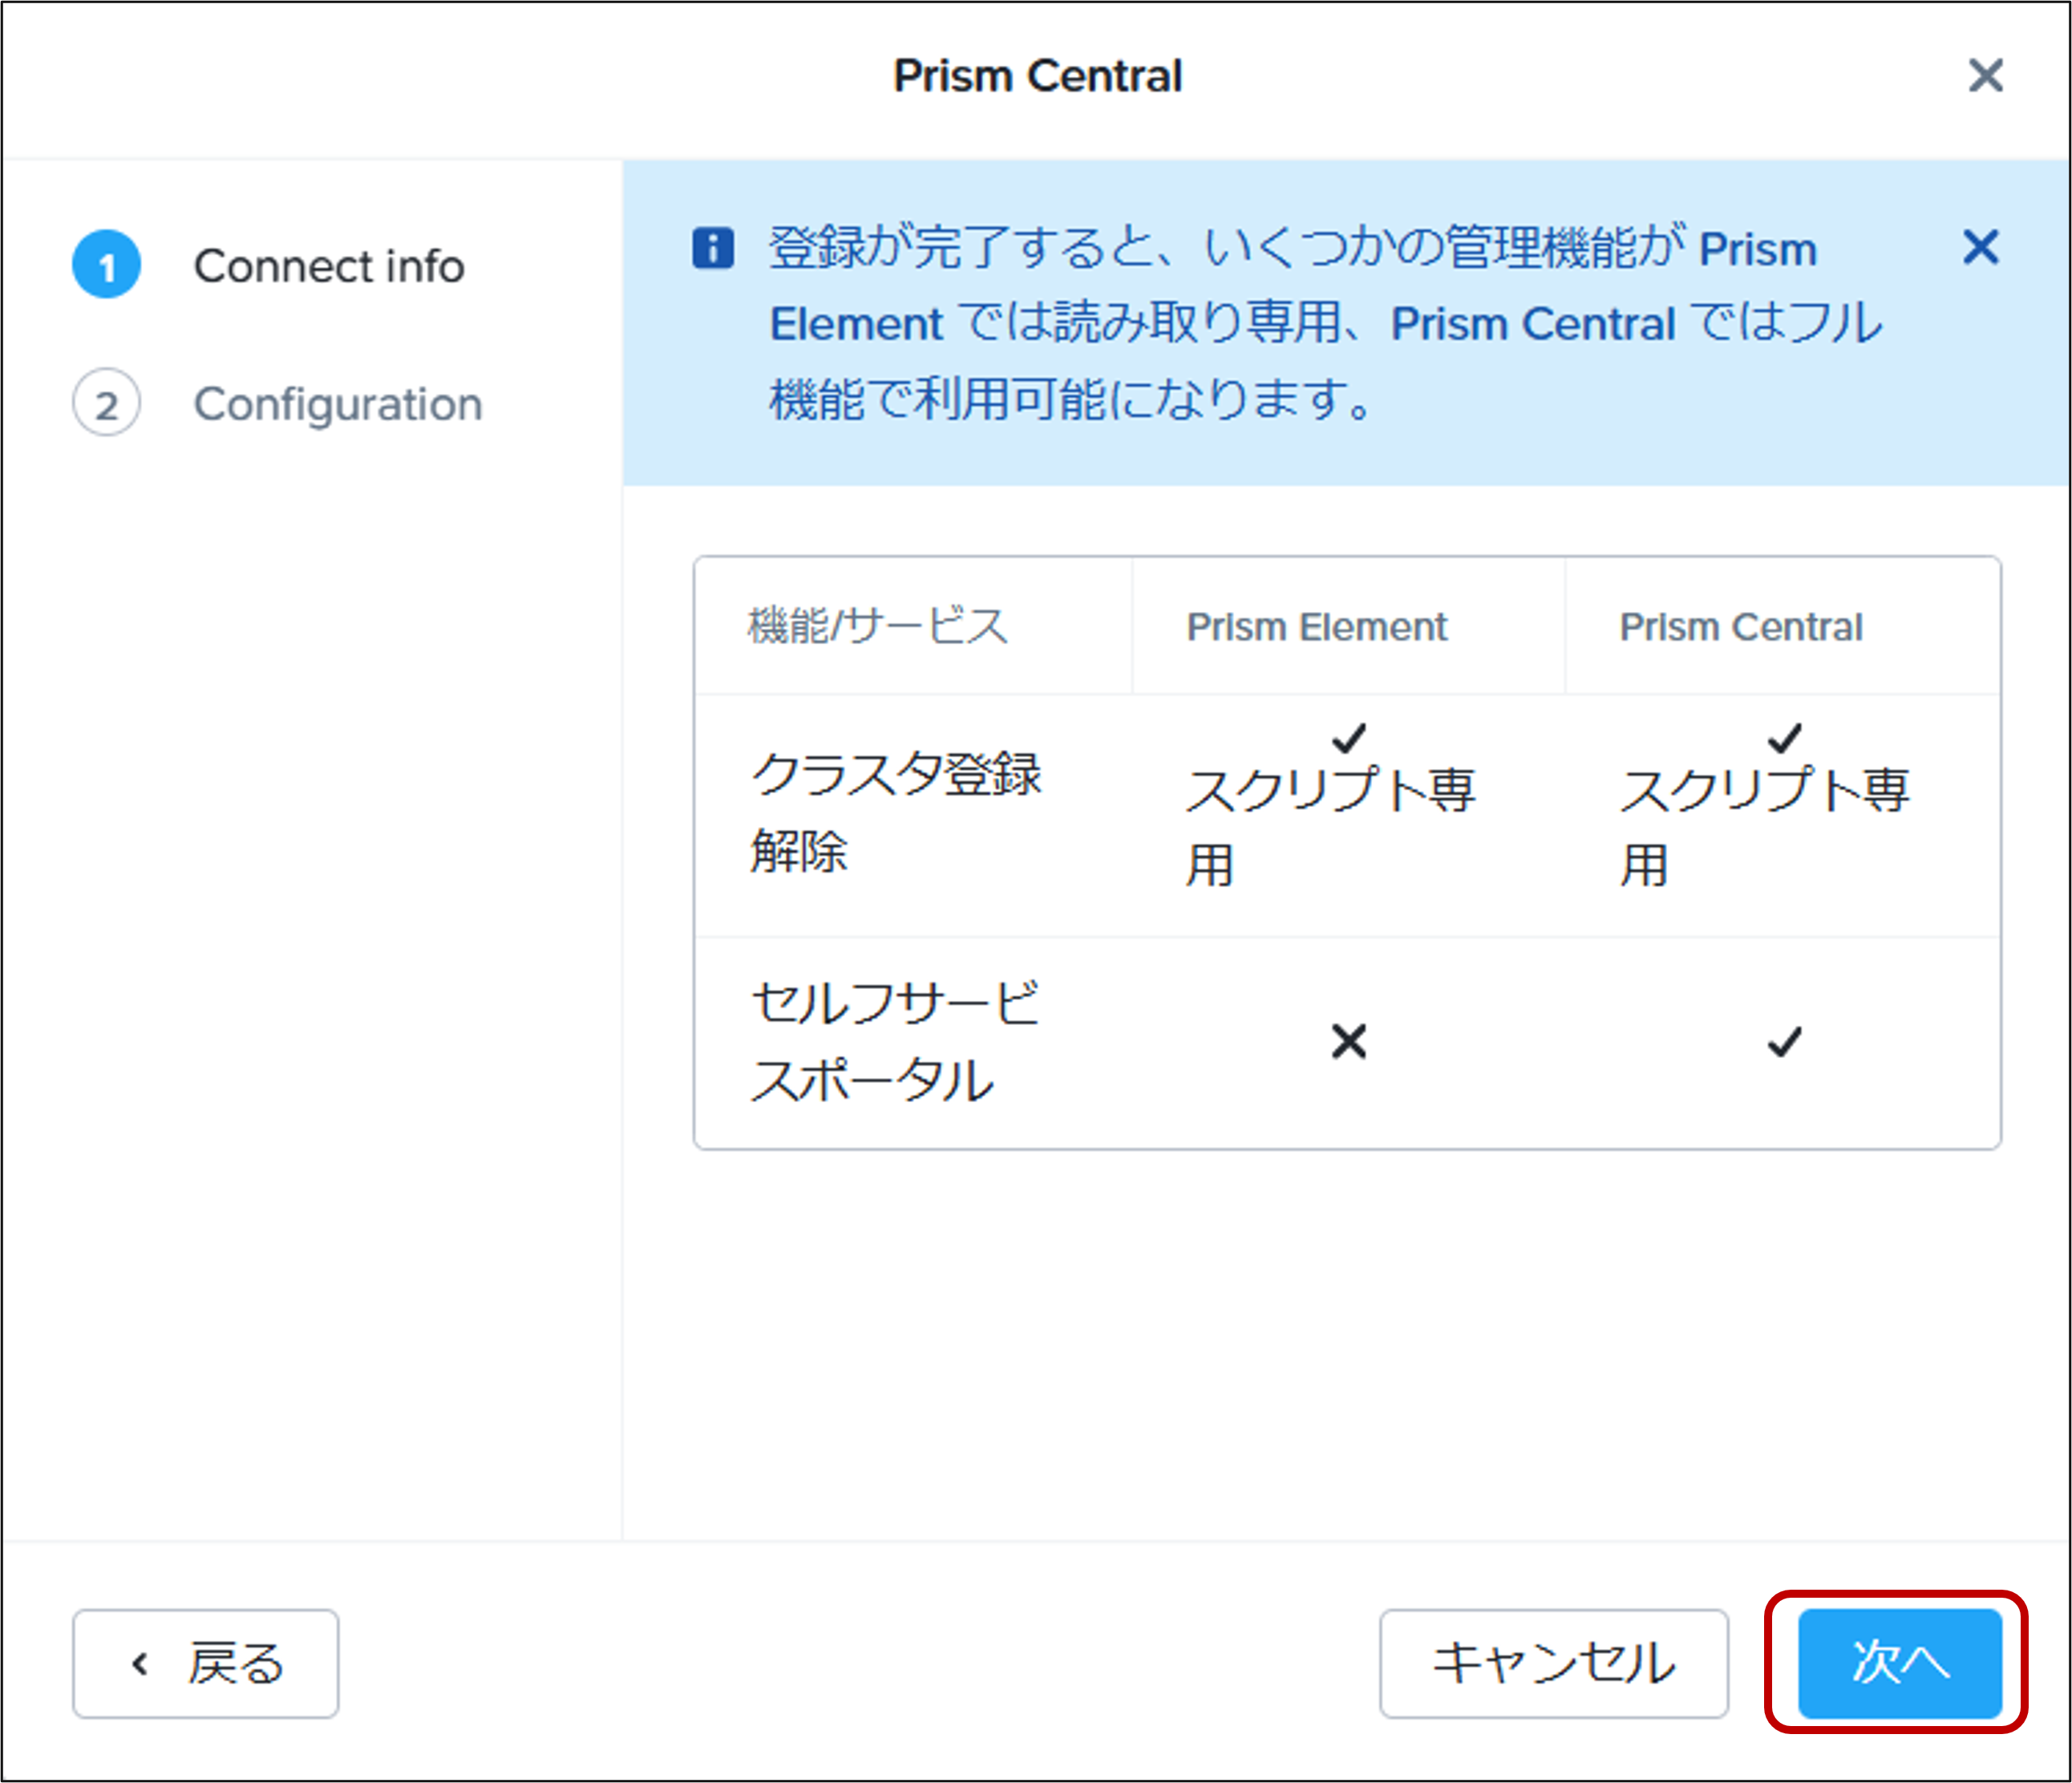Click the セルフサービスポータル row label
2072x1783 pixels.
click(x=895, y=1041)
